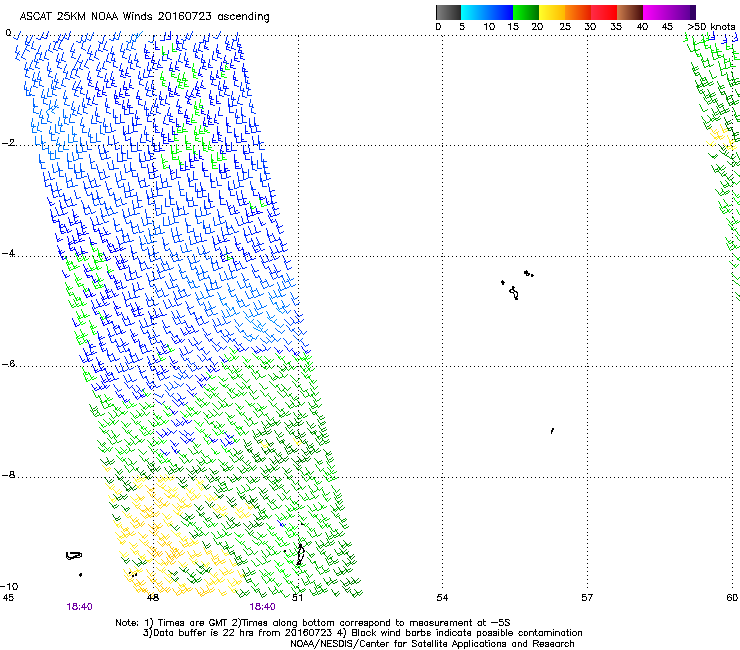The height and width of the screenshot is (650, 740).
Task: Click the note 'Times are GMT' line
Action: coord(313,623)
